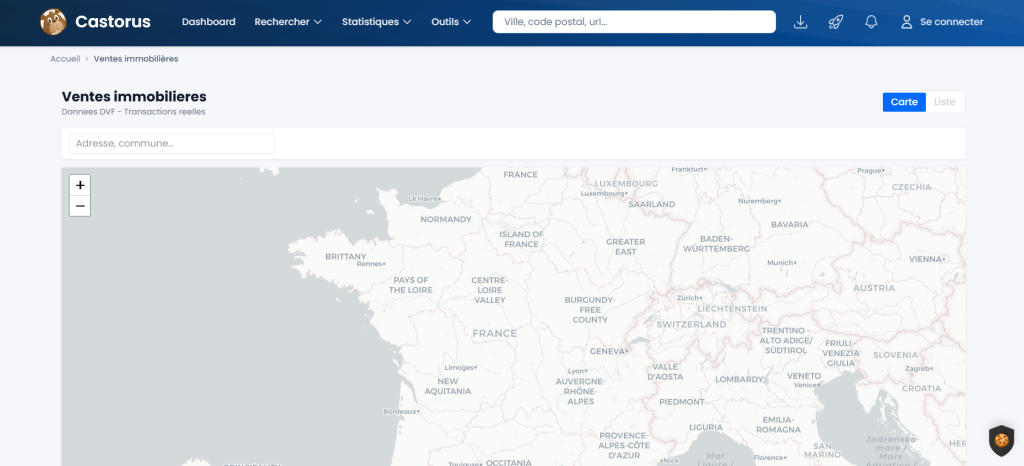
Task: Click the user profile icon
Action: [906, 22]
